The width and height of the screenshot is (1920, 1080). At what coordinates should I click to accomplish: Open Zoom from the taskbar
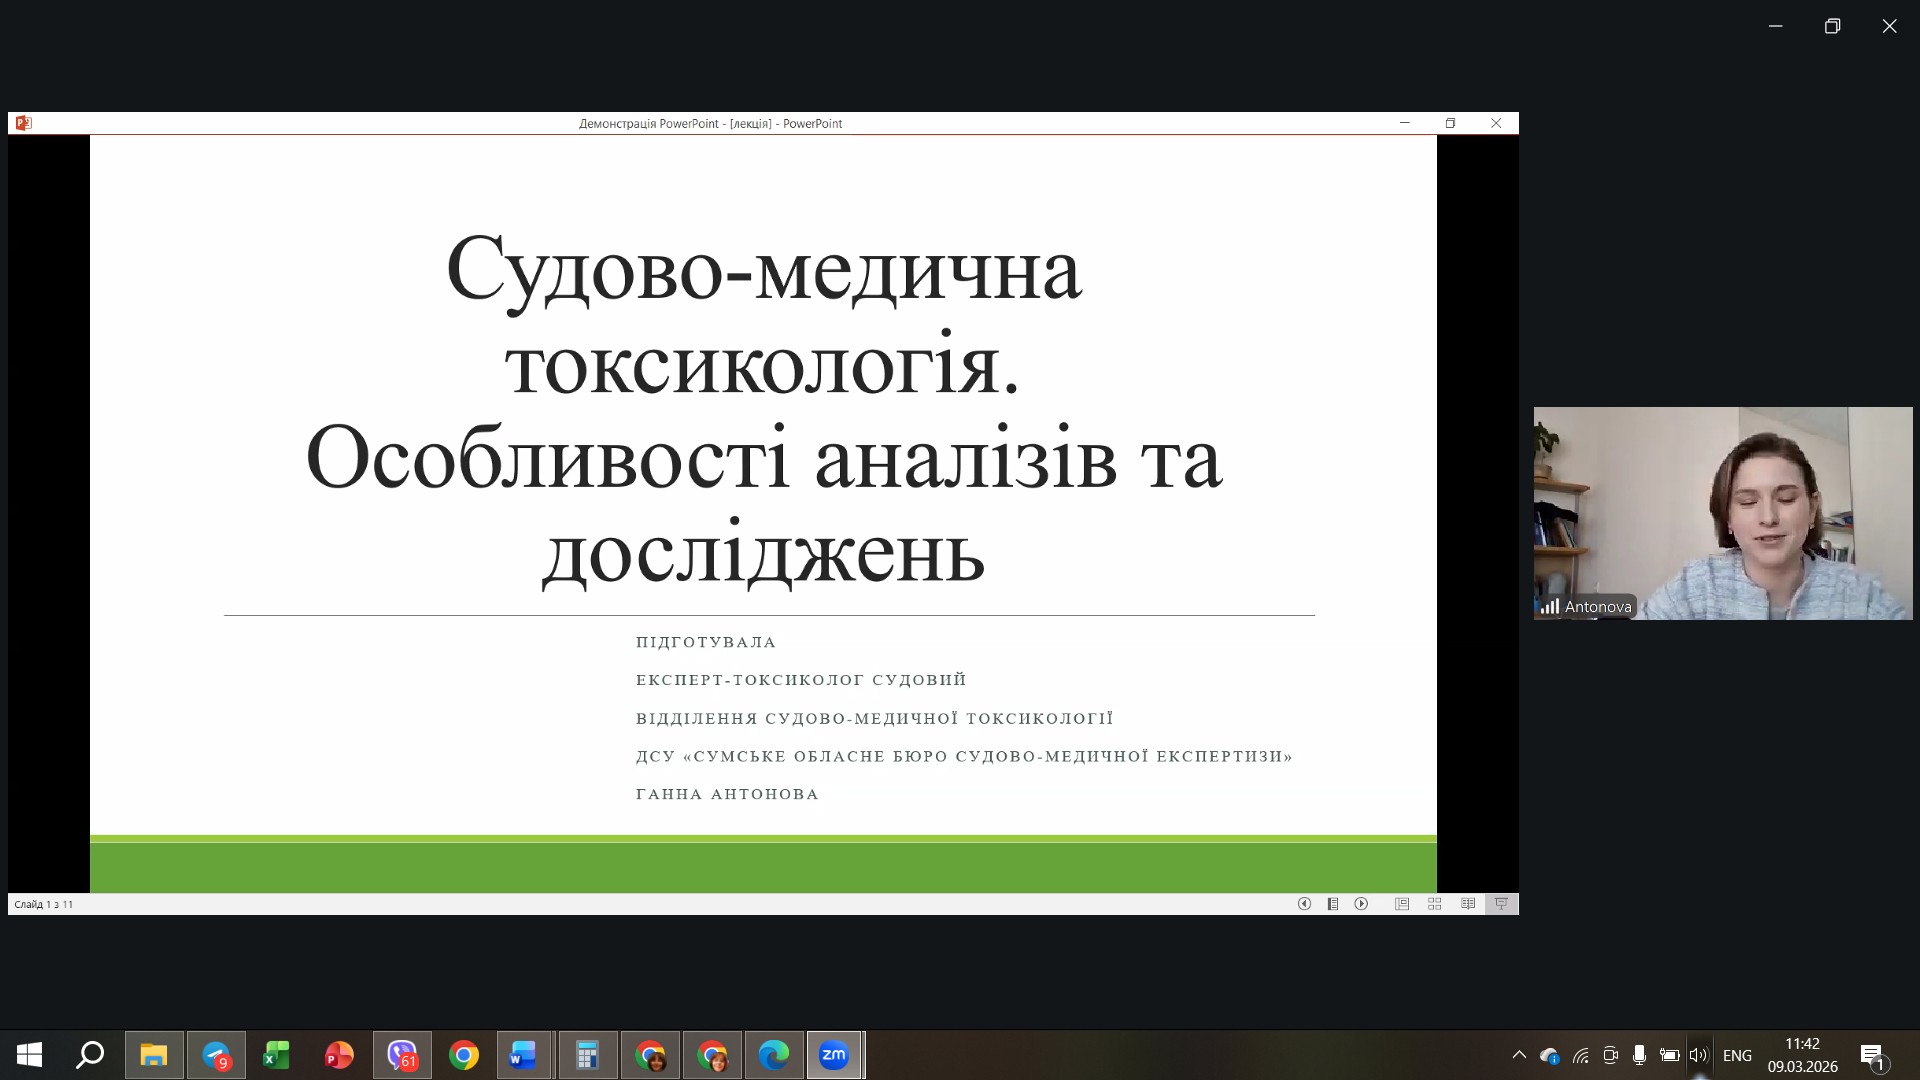834,1055
